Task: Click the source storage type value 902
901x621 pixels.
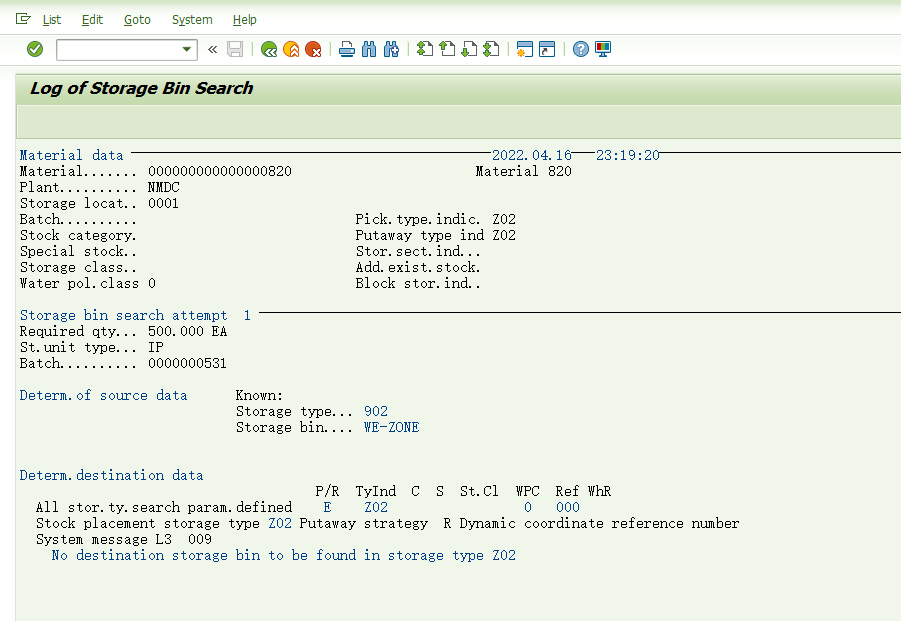Action: (x=376, y=411)
